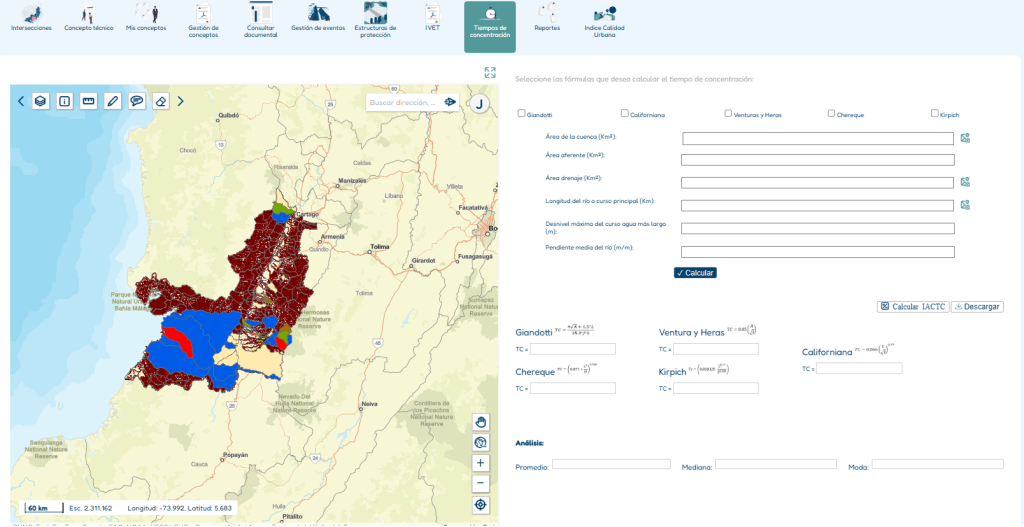This screenshot has height=527, width=1024.
Task: Open Indice Calidad Urbana
Action: (x=604, y=22)
